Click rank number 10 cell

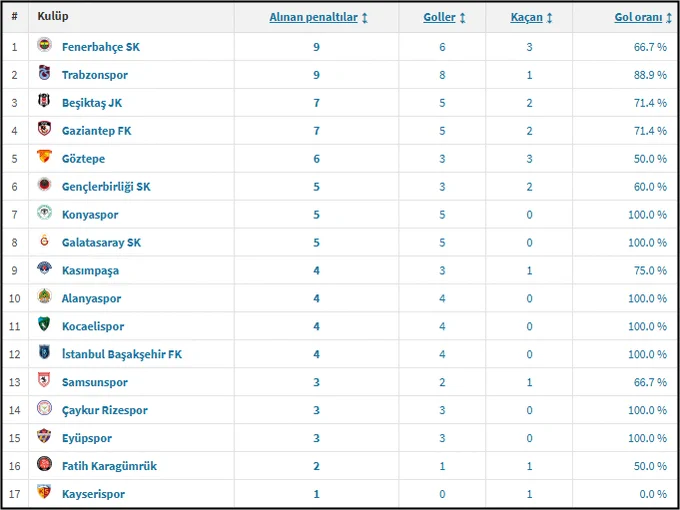pyautogui.click(x=15, y=298)
